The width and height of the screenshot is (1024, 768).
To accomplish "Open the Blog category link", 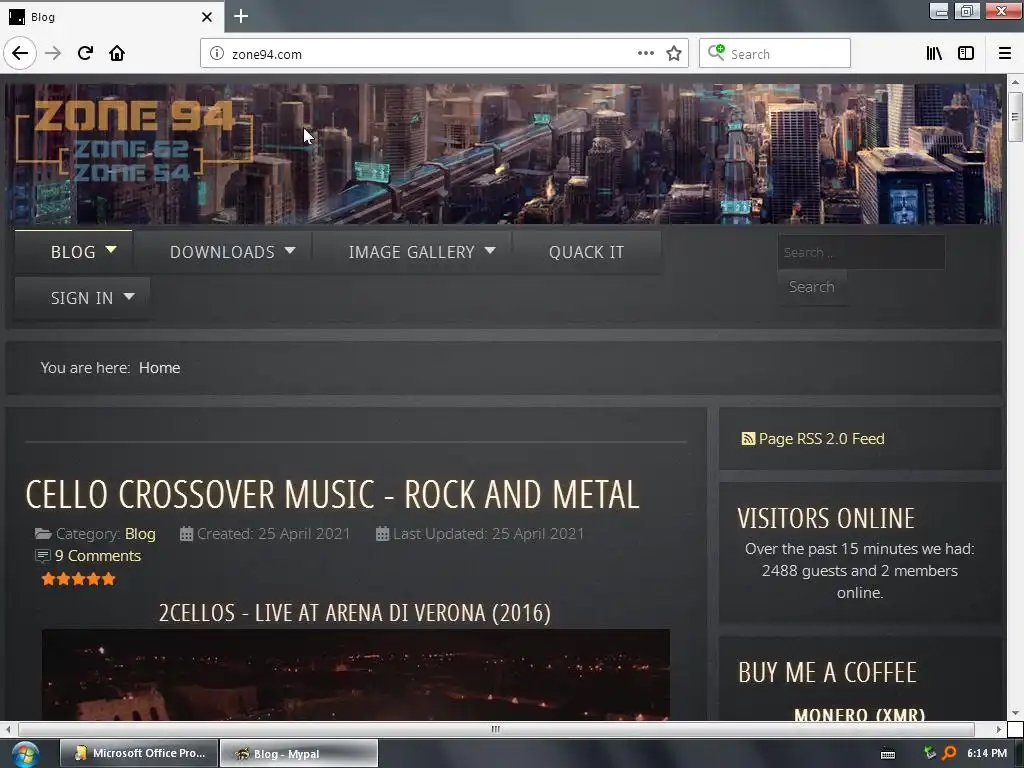I will point(140,534).
